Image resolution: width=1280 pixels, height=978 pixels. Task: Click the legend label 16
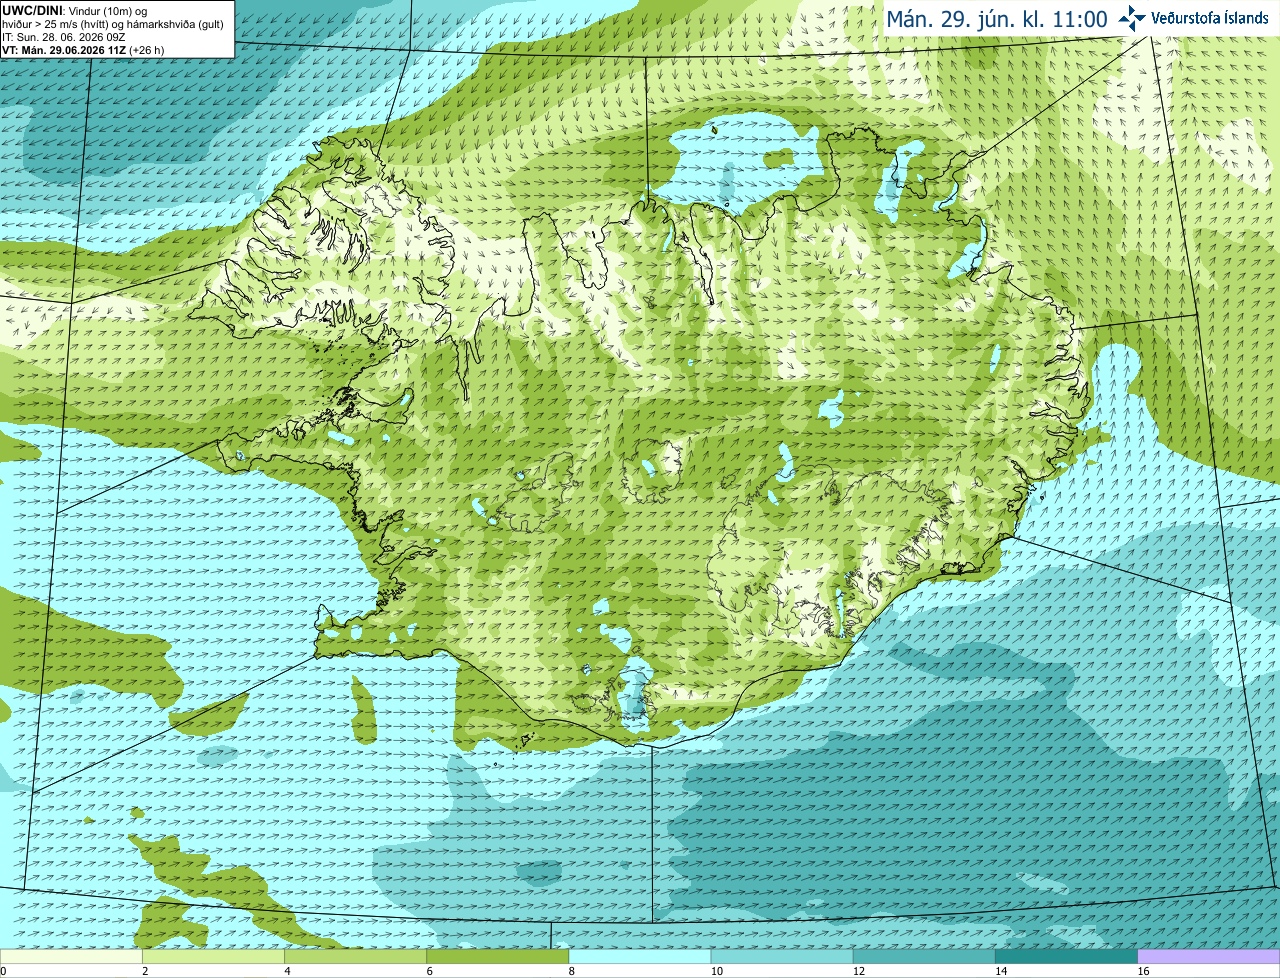tap(1143, 971)
